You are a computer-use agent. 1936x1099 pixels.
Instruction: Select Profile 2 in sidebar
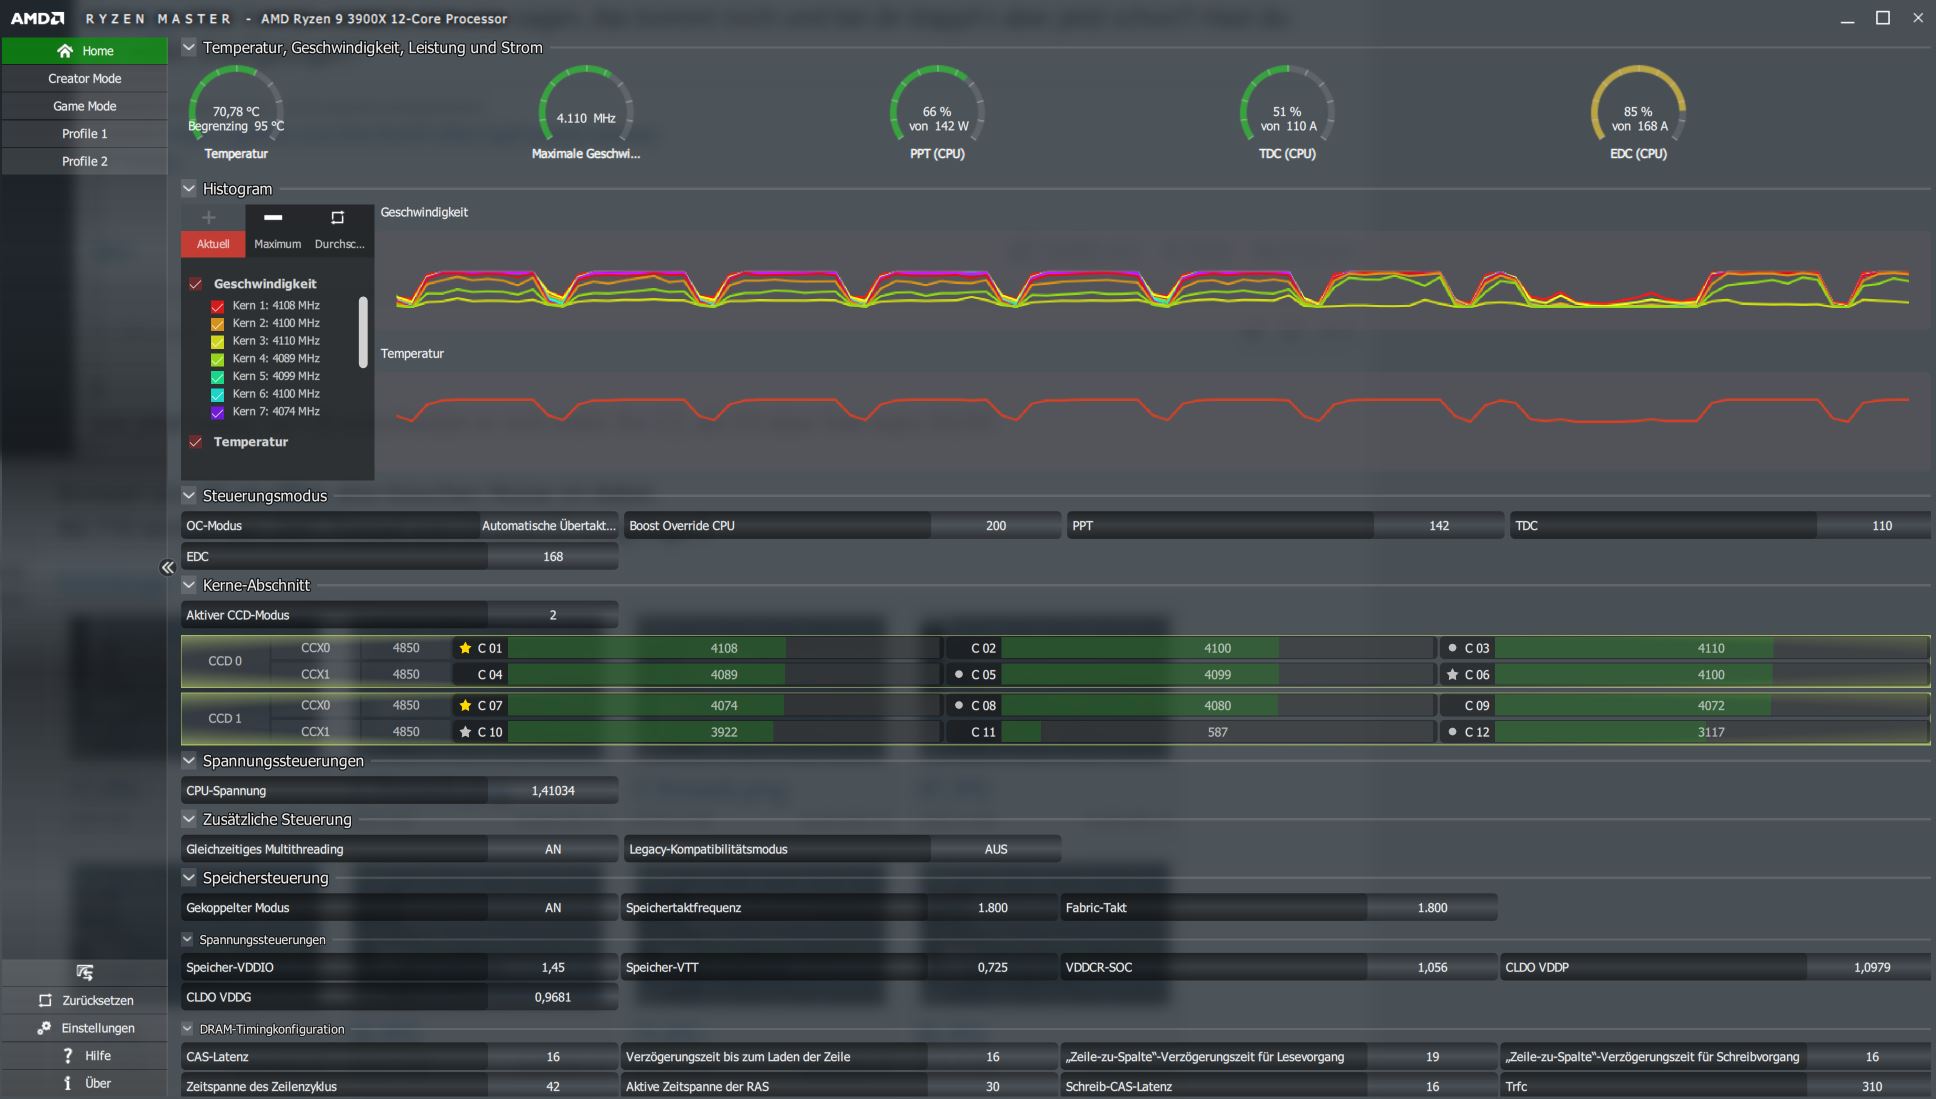[84, 161]
